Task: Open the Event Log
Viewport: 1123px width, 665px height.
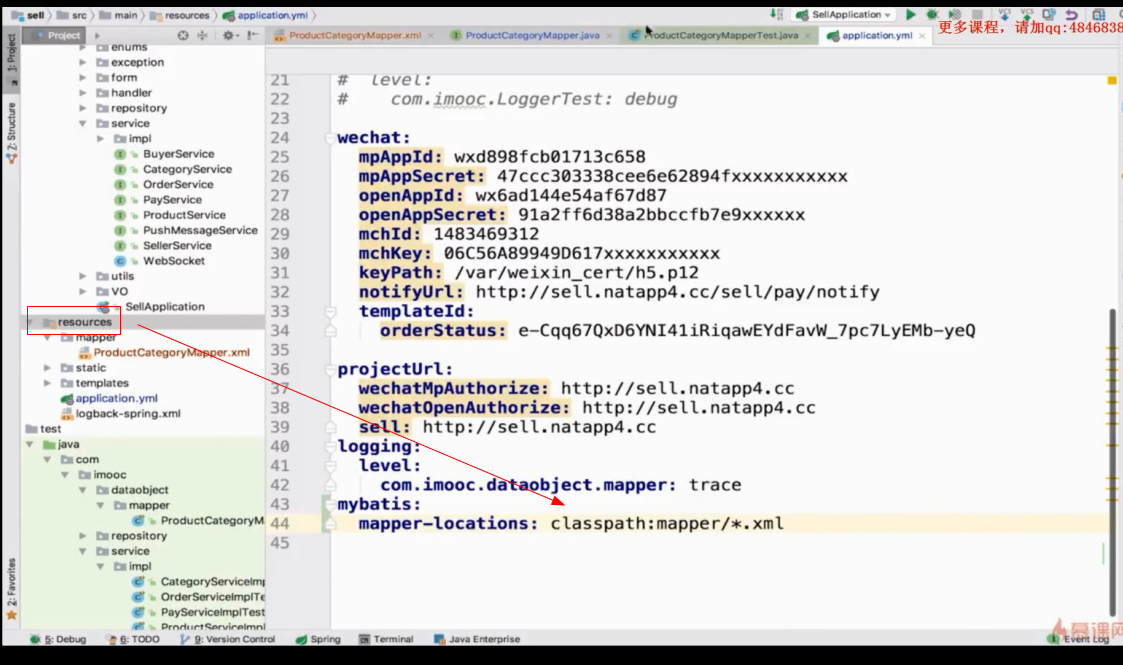Action: [x=1080, y=639]
